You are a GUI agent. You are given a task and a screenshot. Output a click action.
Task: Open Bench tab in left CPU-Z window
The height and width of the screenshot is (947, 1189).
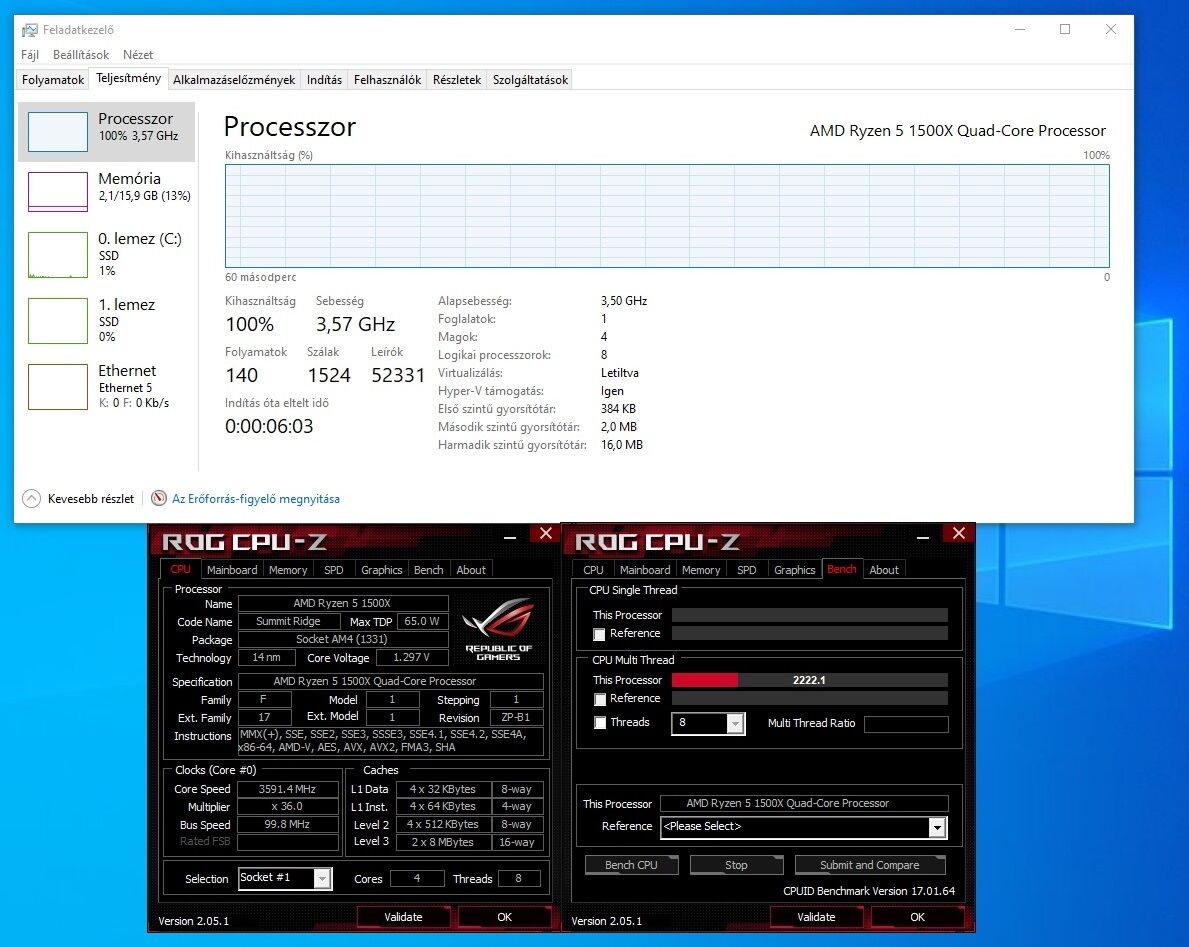pos(428,569)
